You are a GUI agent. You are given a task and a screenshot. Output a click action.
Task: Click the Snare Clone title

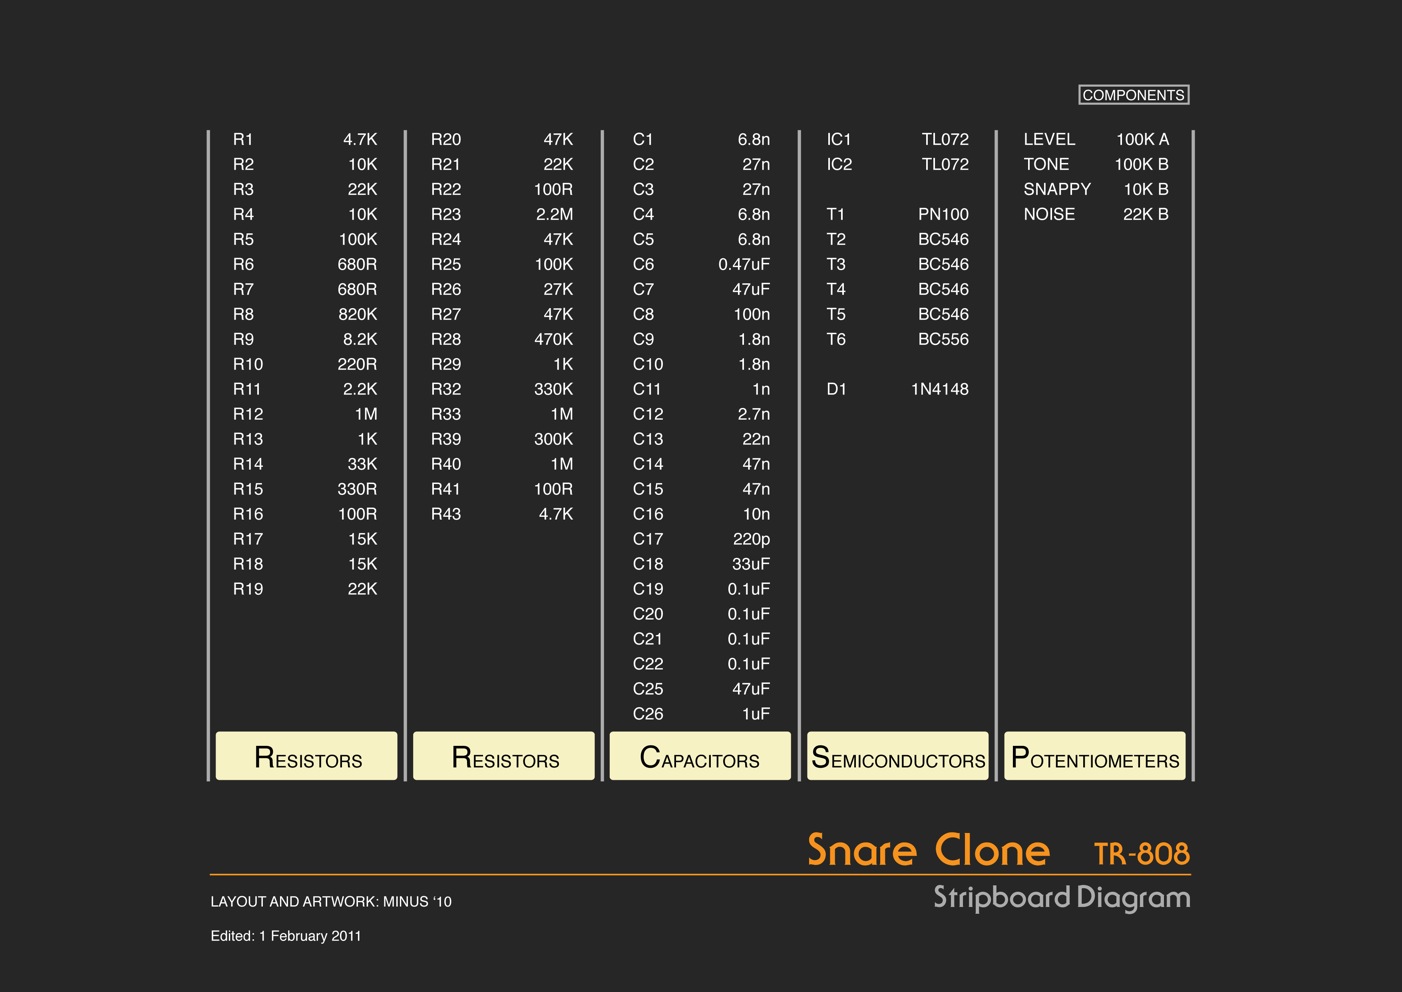coord(928,850)
